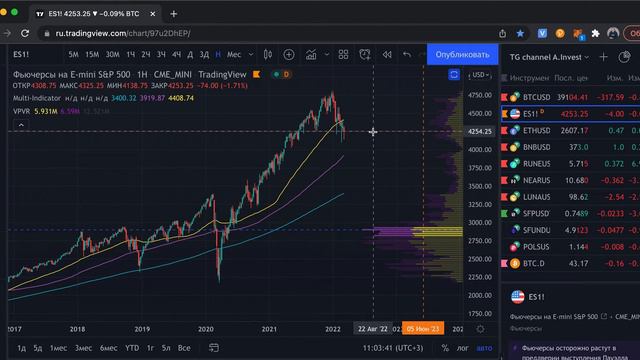Select the 15М timeframe

(92, 54)
